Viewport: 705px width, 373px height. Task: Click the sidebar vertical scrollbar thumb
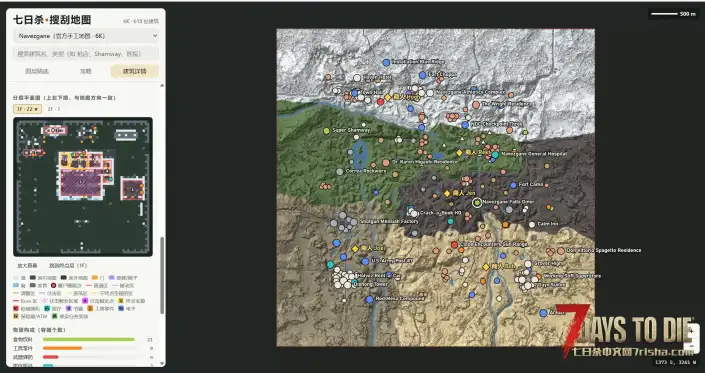tap(162, 275)
